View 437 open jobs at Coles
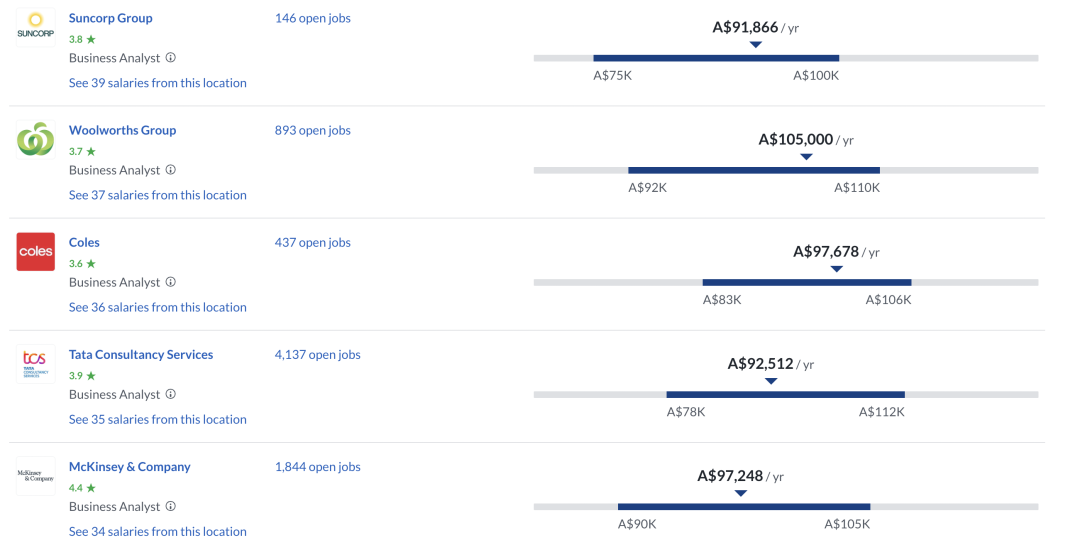 click(x=312, y=242)
